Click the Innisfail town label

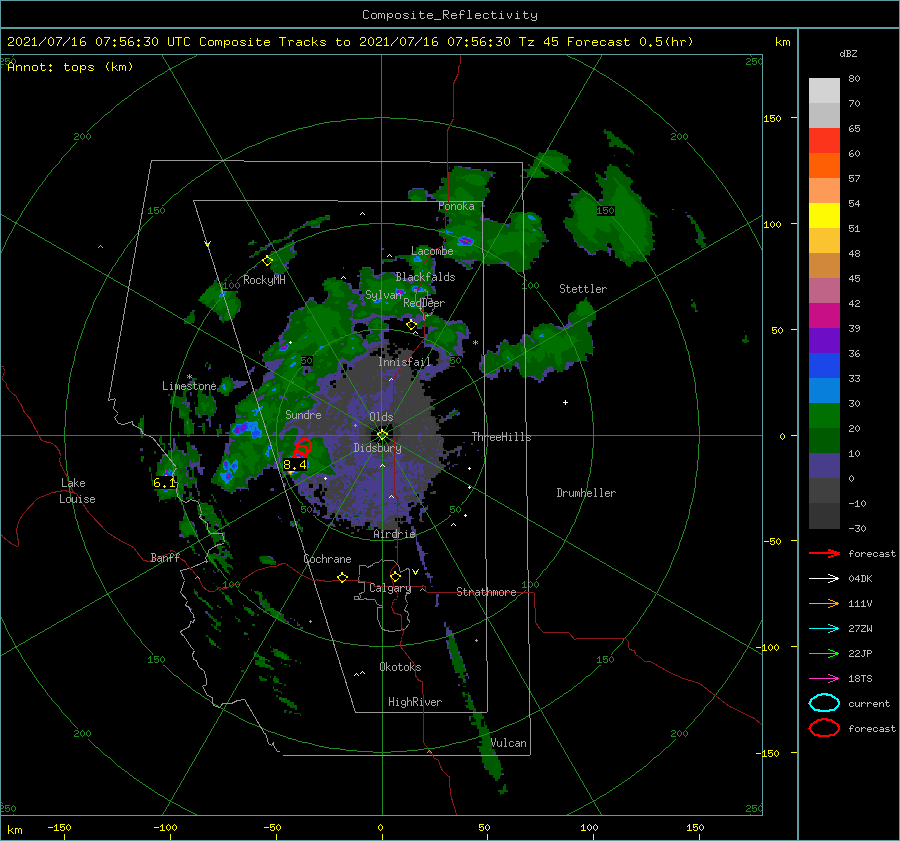404,362
